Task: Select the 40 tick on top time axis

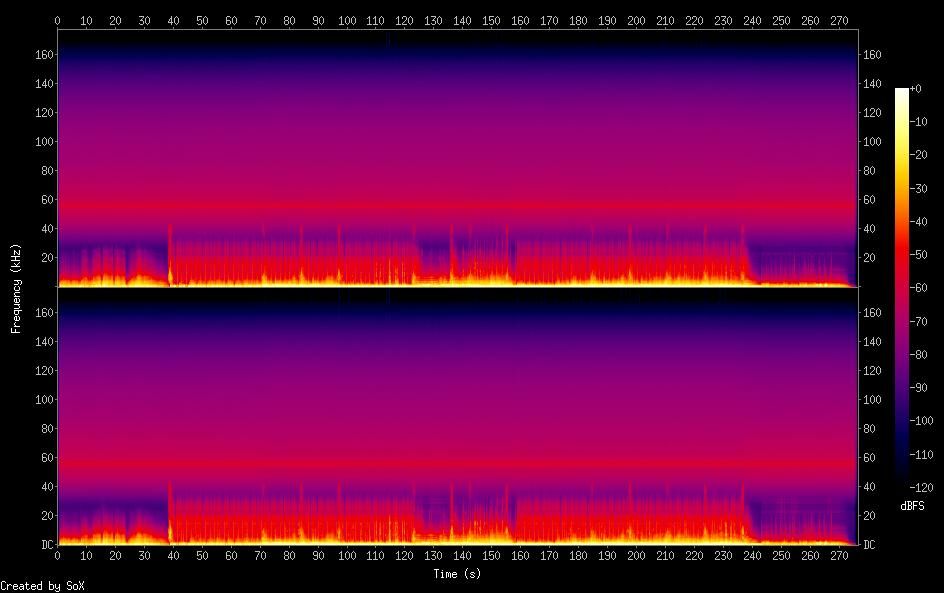Action: (174, 20)
